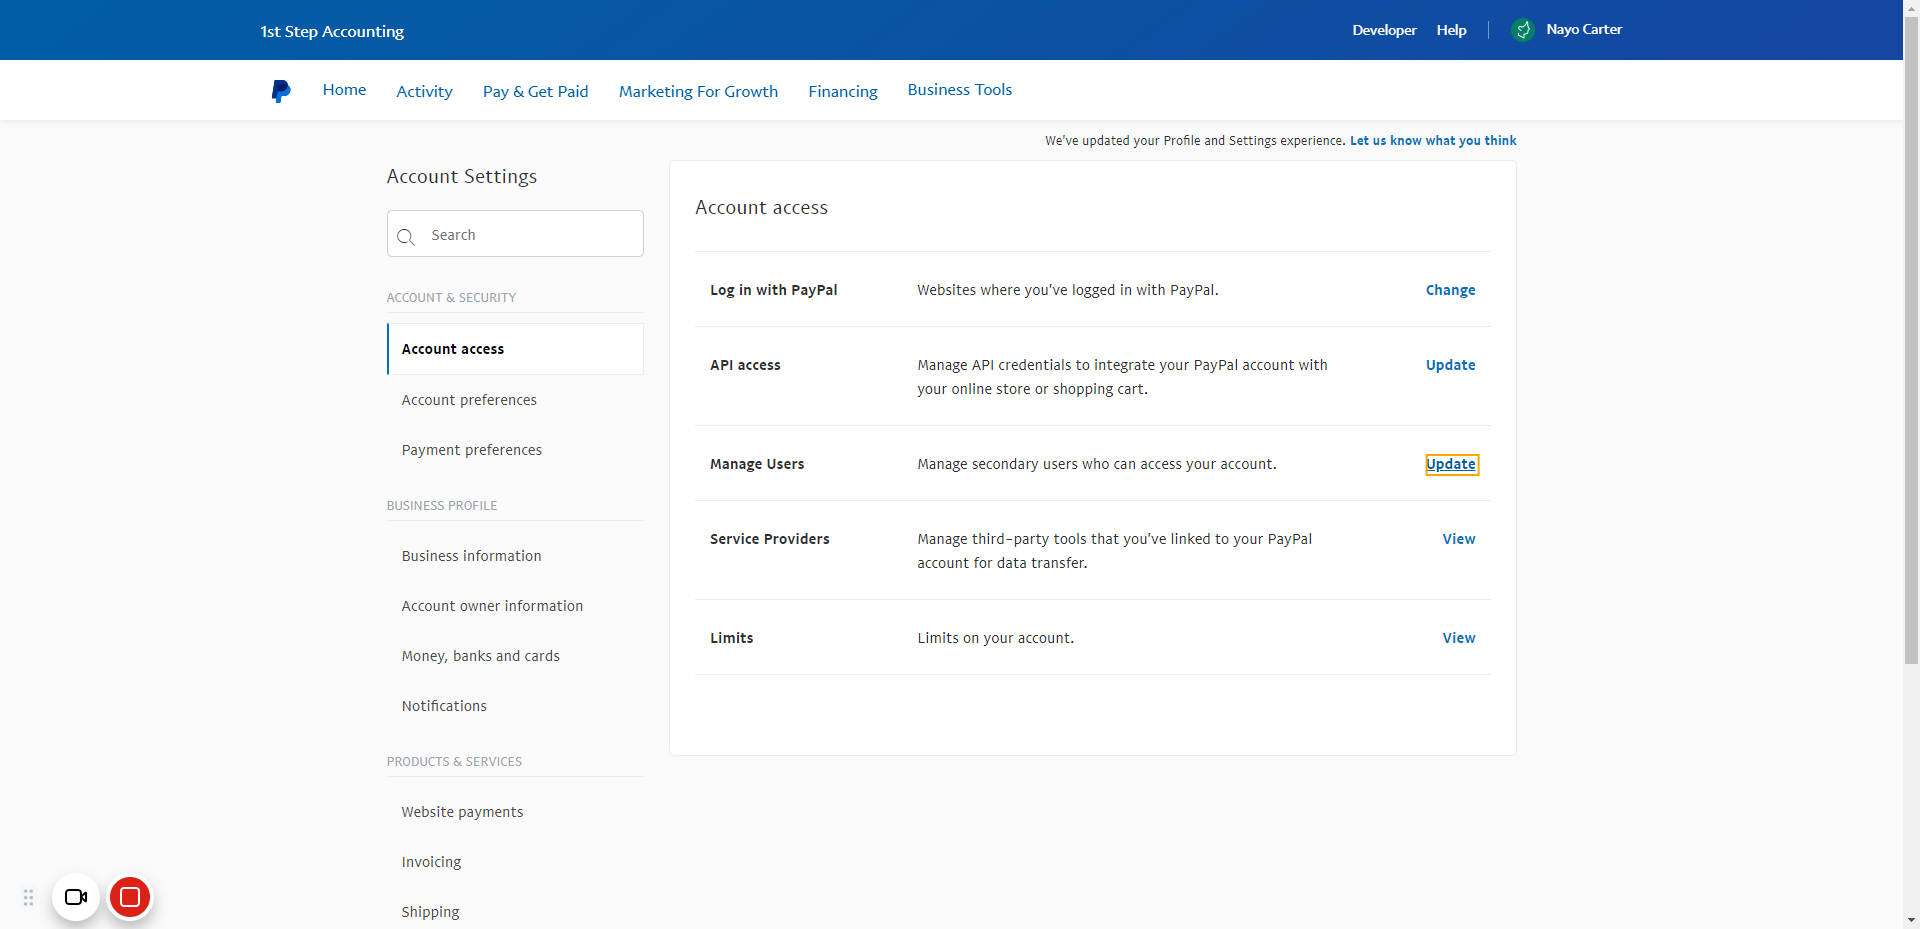
Task: Focus the settings Search field
Action: pos(515,234)
